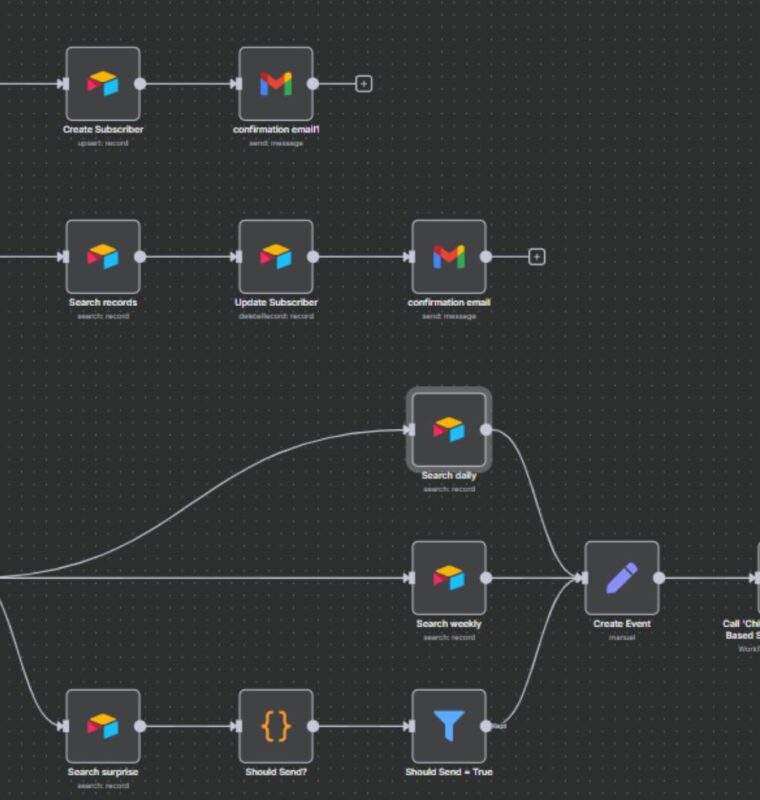Select the Should Send = True filter node
This screenshot has width=760, height=800.
pyautogui.click(x=449, y=726)
